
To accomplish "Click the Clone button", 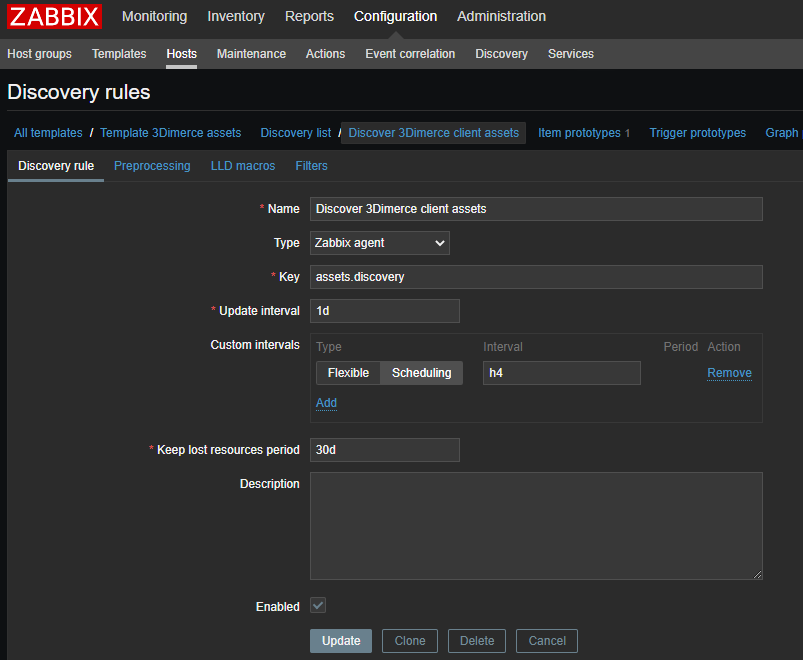I will pos(410,641).
